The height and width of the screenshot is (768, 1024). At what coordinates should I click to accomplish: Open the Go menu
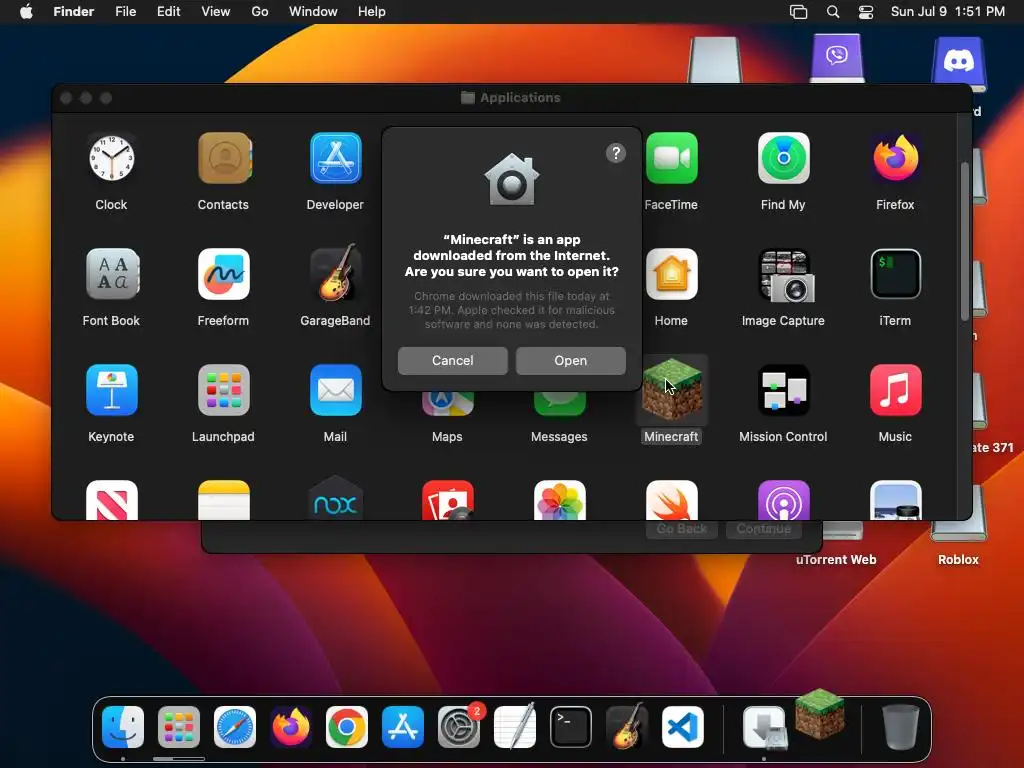coord(260,12)
